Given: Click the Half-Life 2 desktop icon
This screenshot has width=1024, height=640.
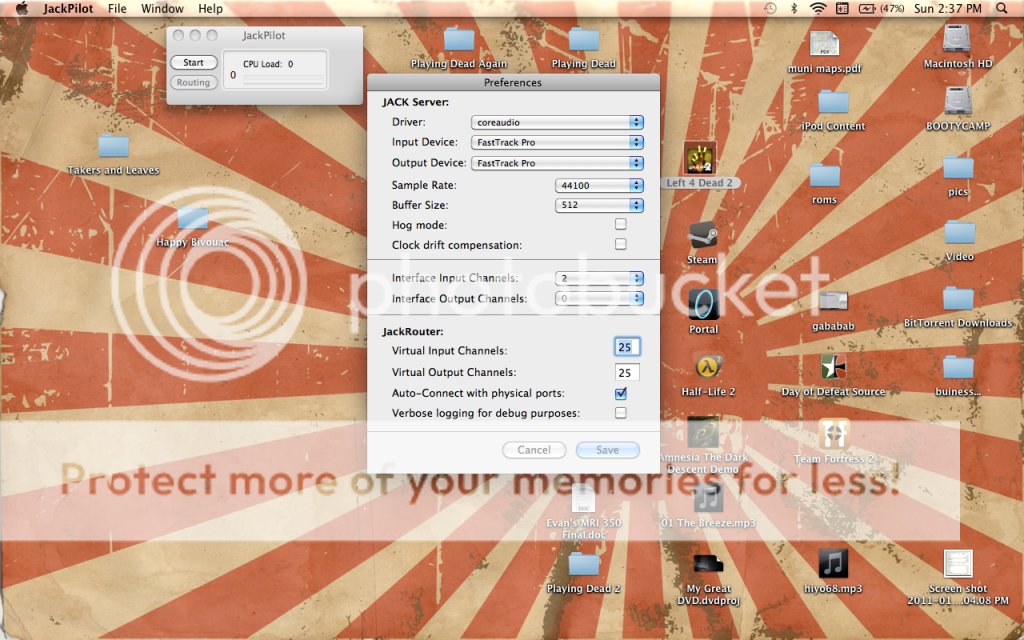Looking at the screenshot, I should point(708,367).
